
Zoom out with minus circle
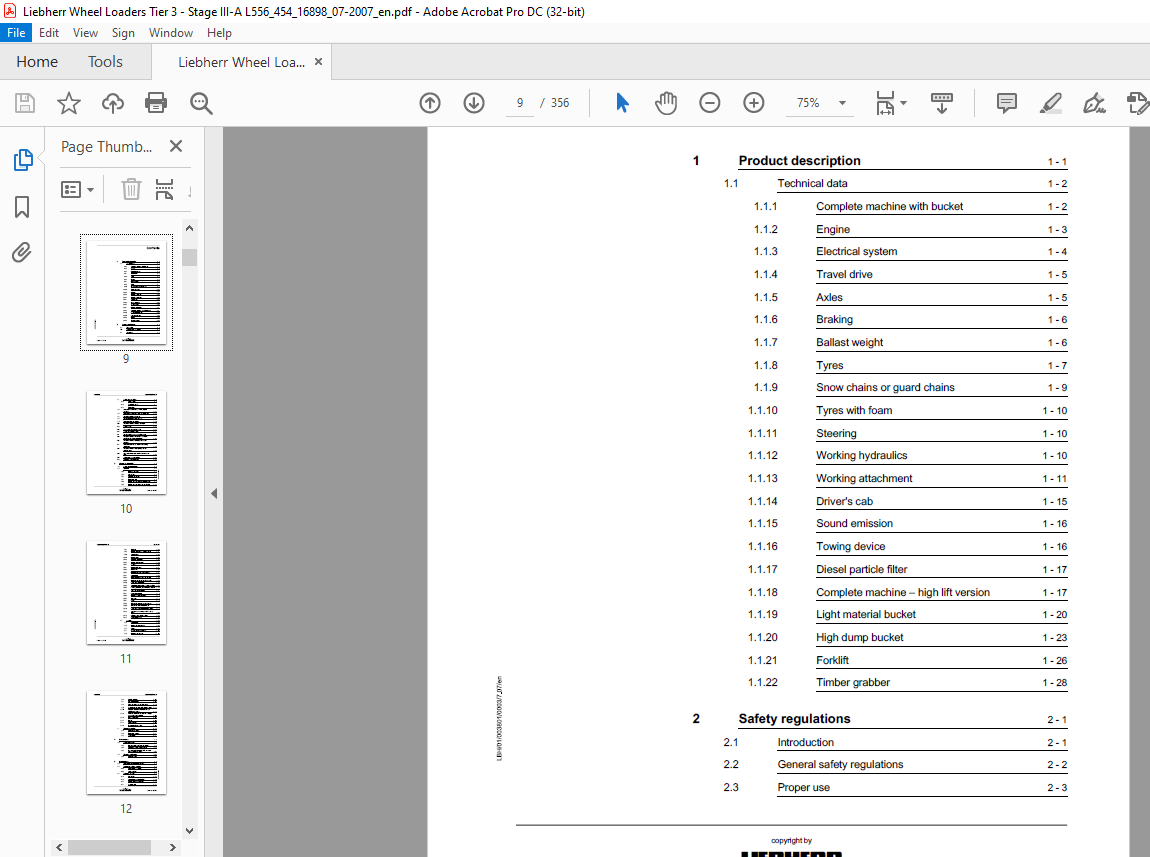[709, 103]
